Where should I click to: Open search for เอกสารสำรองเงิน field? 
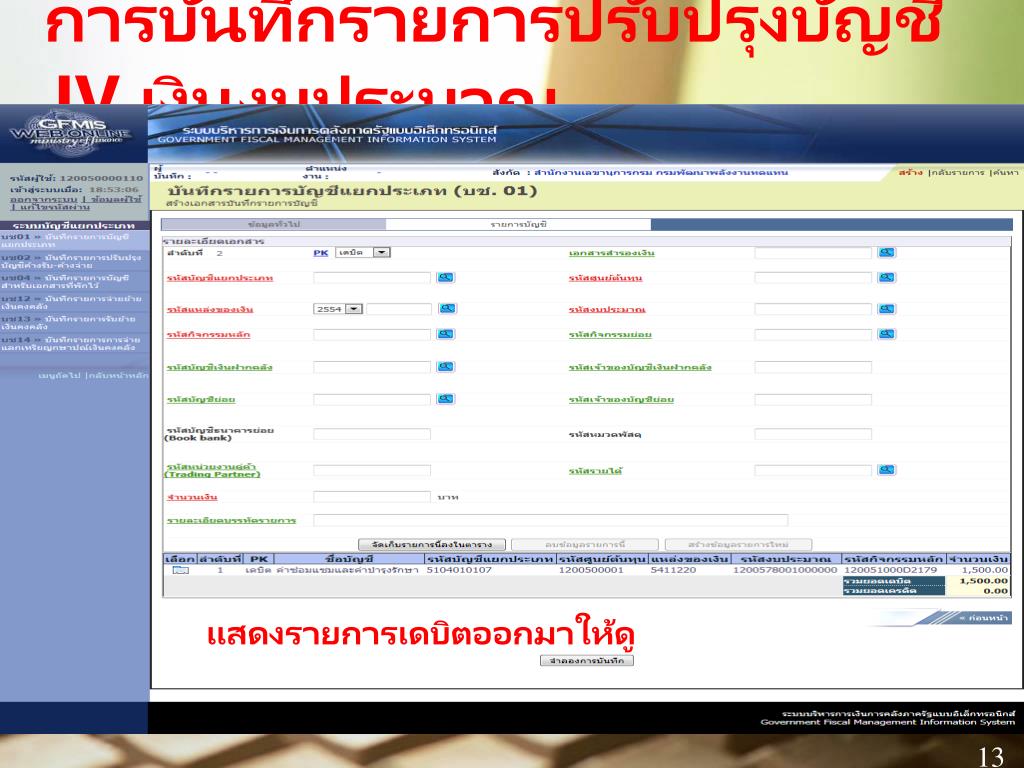tap(887, 253)
